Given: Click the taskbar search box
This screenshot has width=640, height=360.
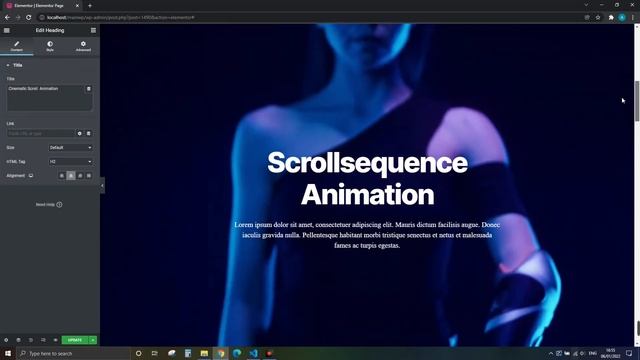Looking at the screenshot, I should (73, 353).
